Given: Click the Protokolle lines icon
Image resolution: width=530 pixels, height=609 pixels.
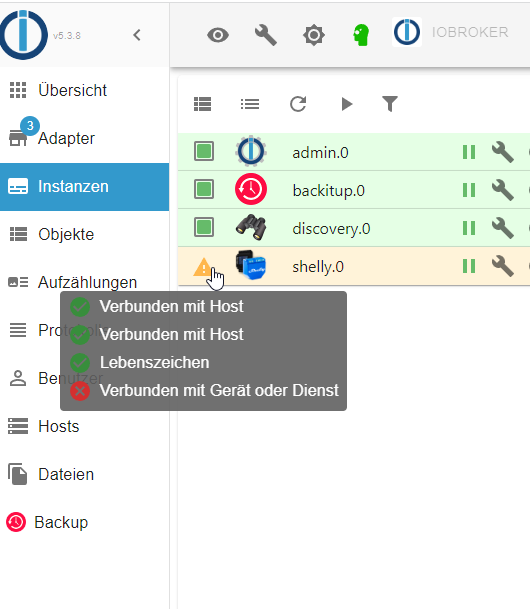Looking at the screenshot, I should click(18, 330).
